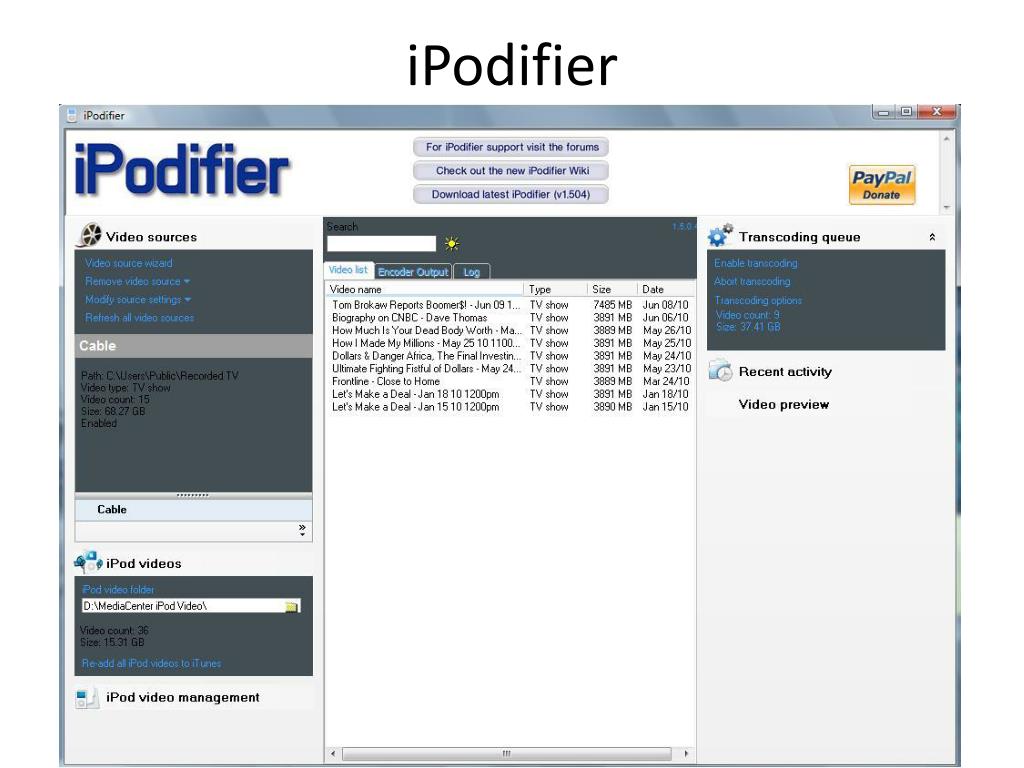Image resolution: width=1024 pixels, height=768 pixels.
Task: Select the Tom Brokaw Reports Boomer$! row
Action: point(509,305)
